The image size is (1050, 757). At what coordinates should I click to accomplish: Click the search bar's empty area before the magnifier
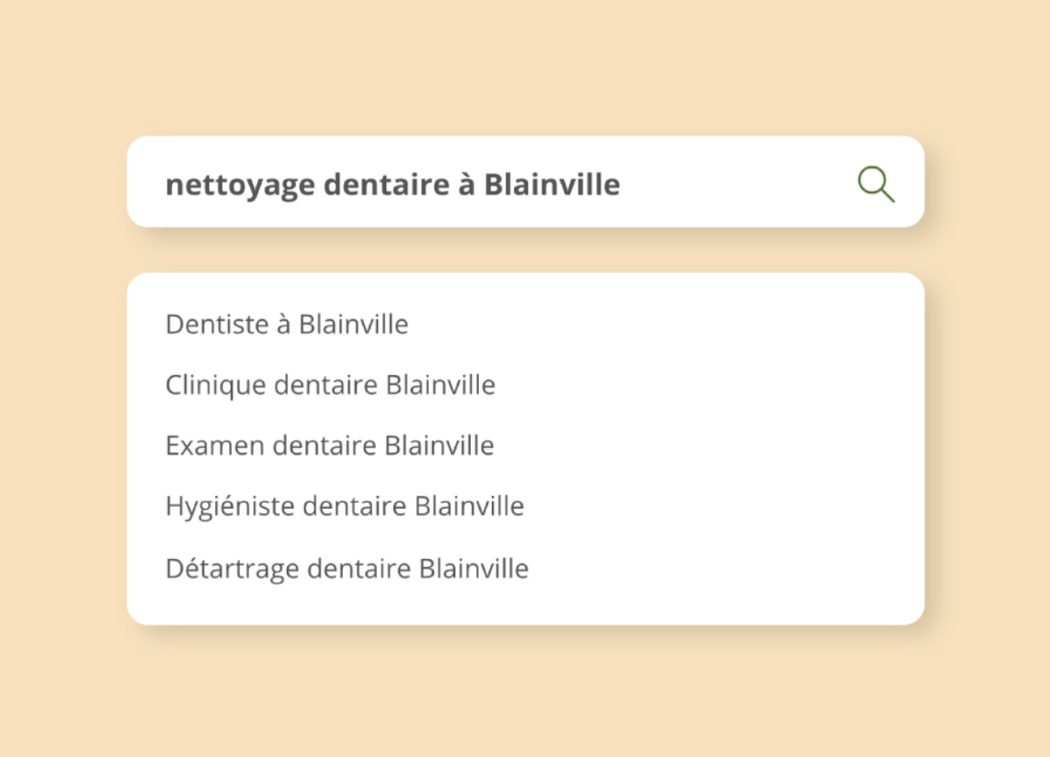tap(737, 182)
